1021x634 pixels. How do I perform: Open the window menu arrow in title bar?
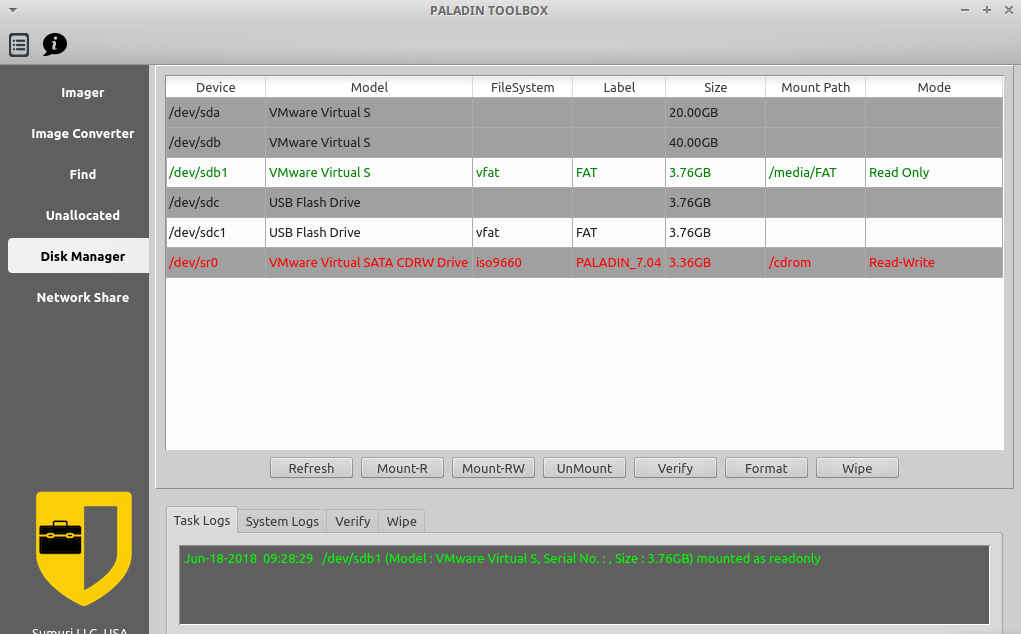tap(12, 10)
